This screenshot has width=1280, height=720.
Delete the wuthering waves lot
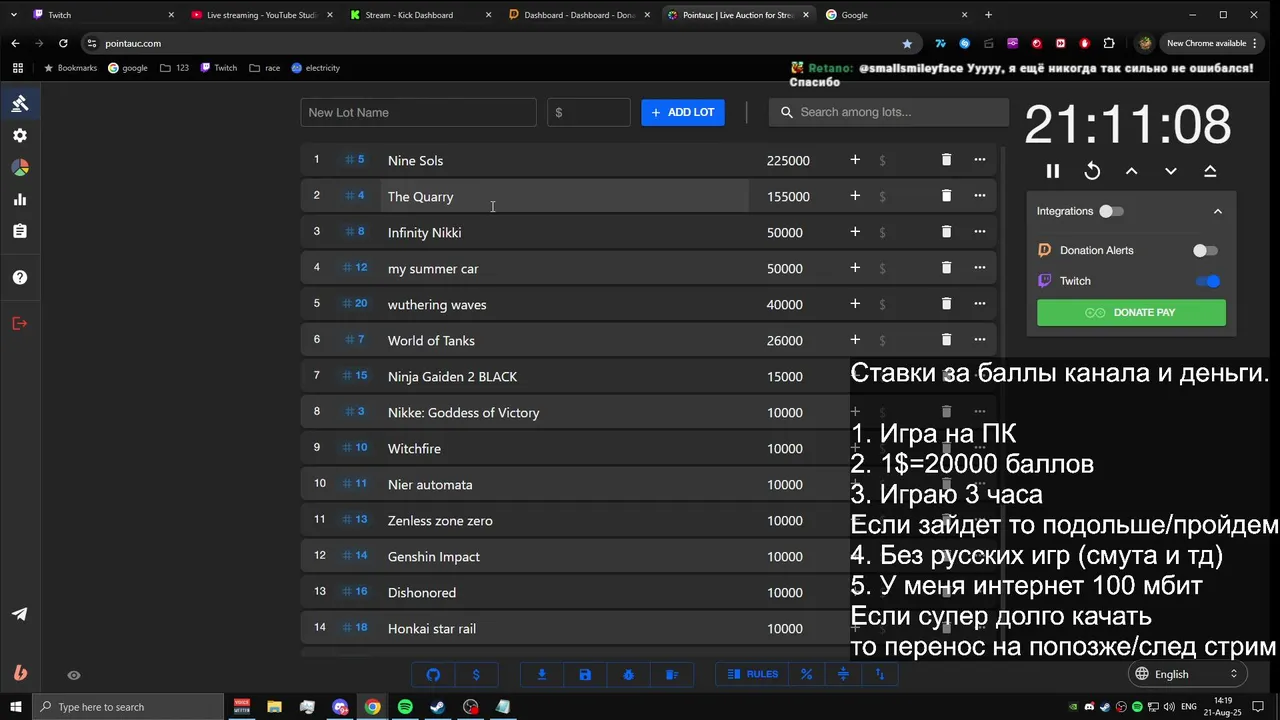click(x=946, y=304)
